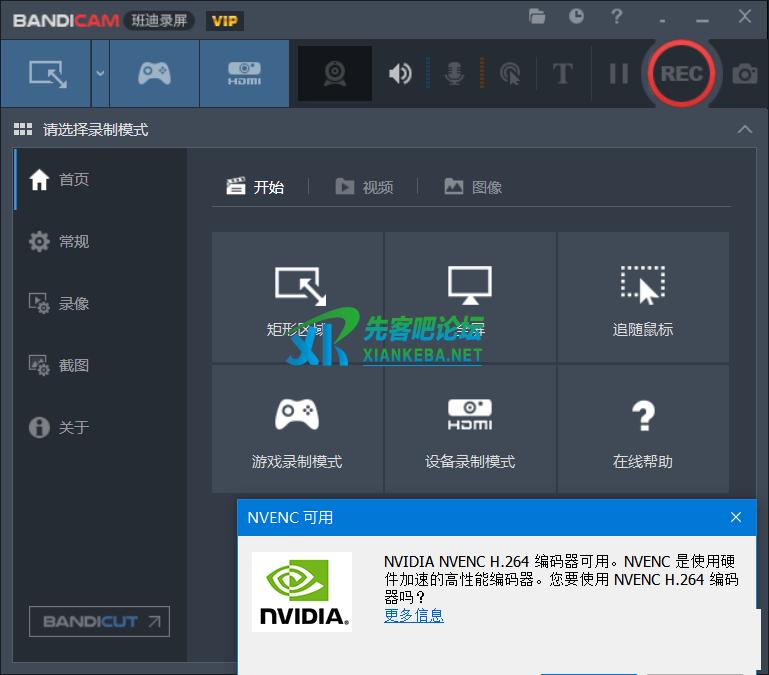Open output folder icon in title bar

538,17
